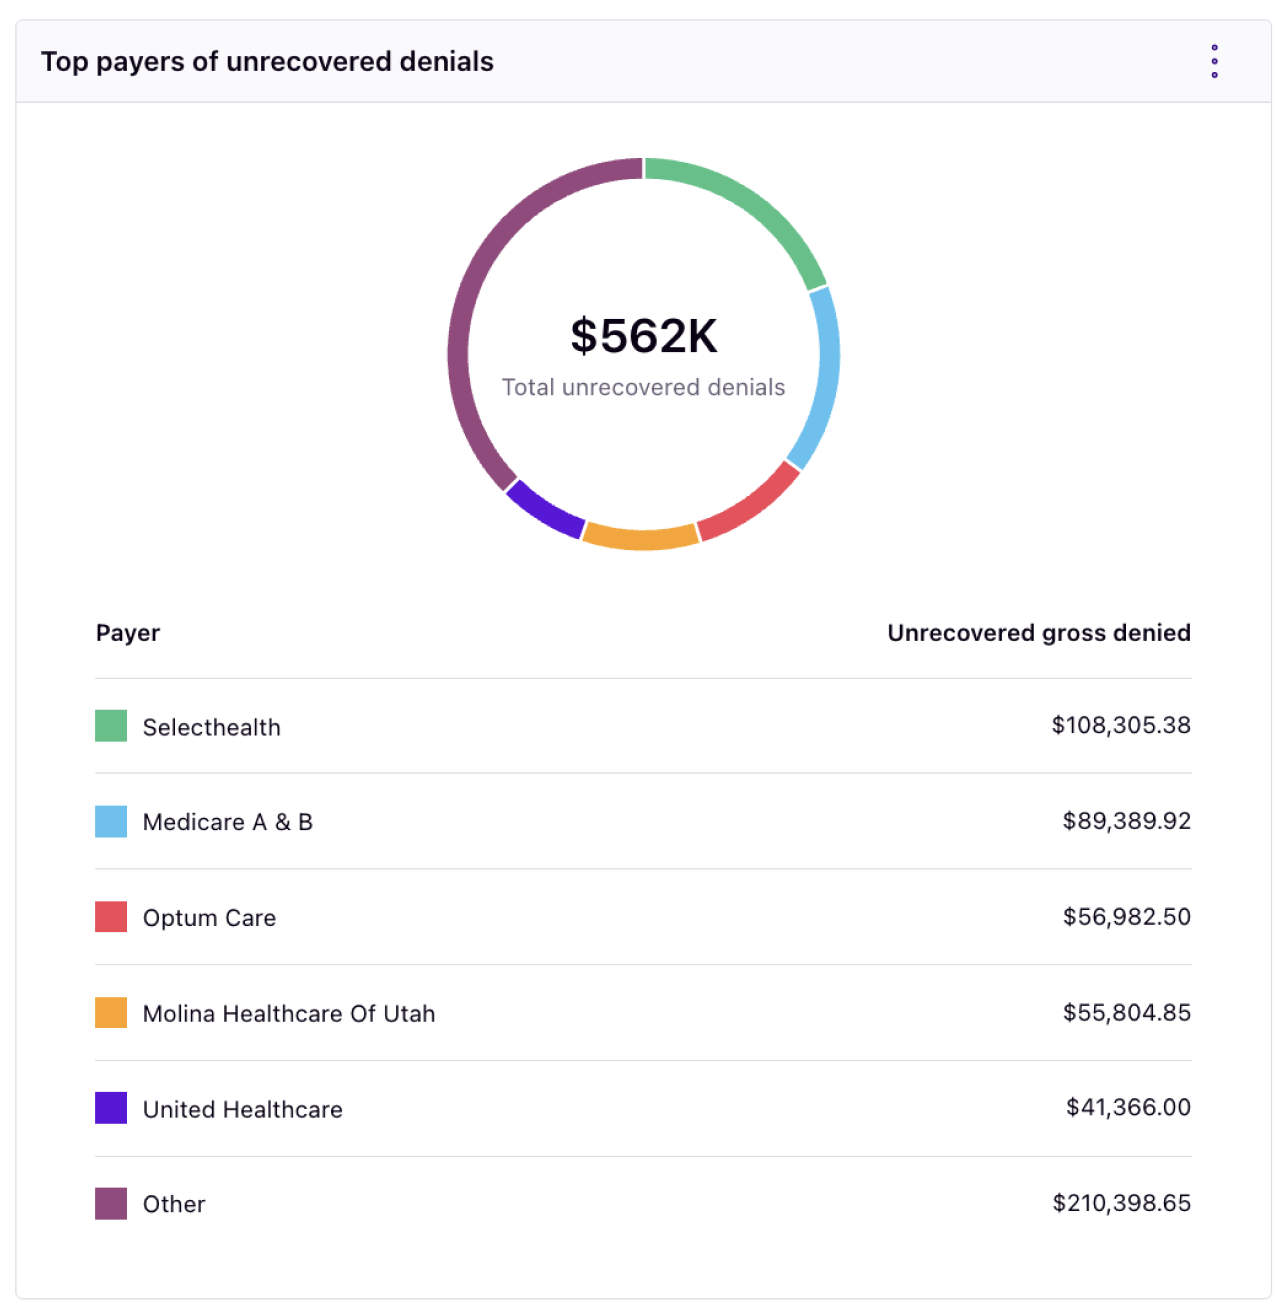Click the Payer column header
The height and width of the screenshot is (1314, 1288).
(x=128, y=633)
